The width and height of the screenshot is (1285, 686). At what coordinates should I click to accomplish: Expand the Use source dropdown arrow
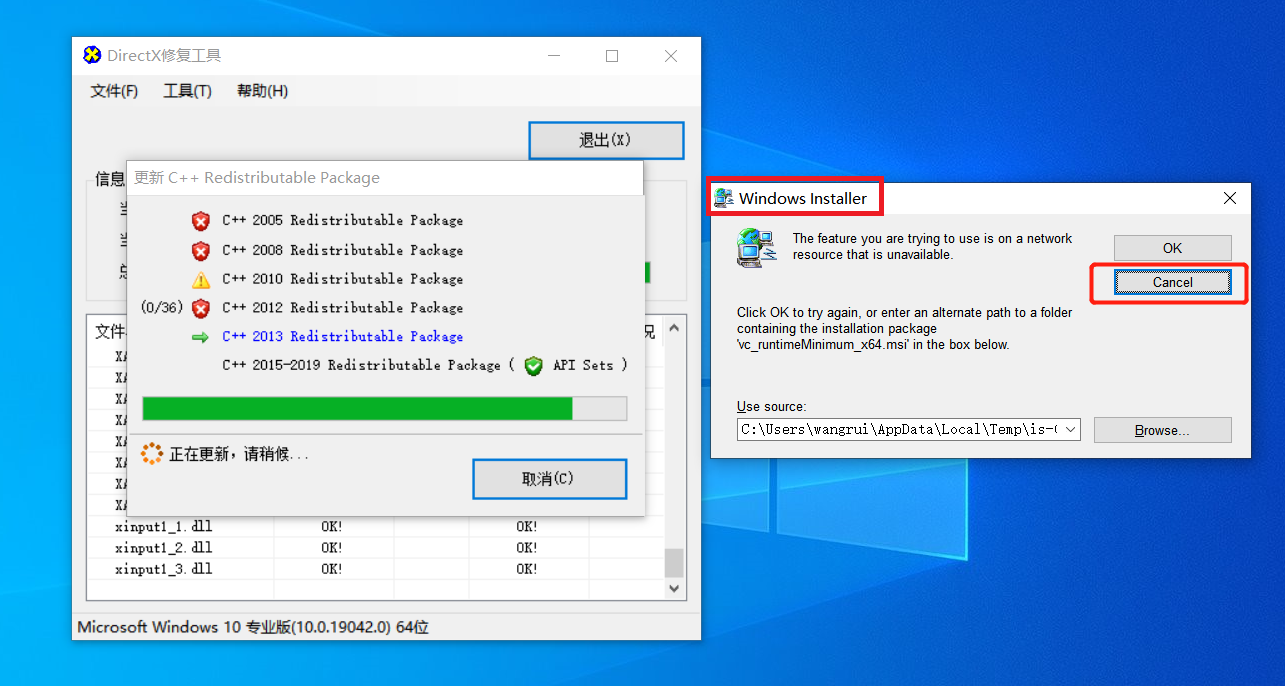pyautogui.click(x=1072, y=429)
